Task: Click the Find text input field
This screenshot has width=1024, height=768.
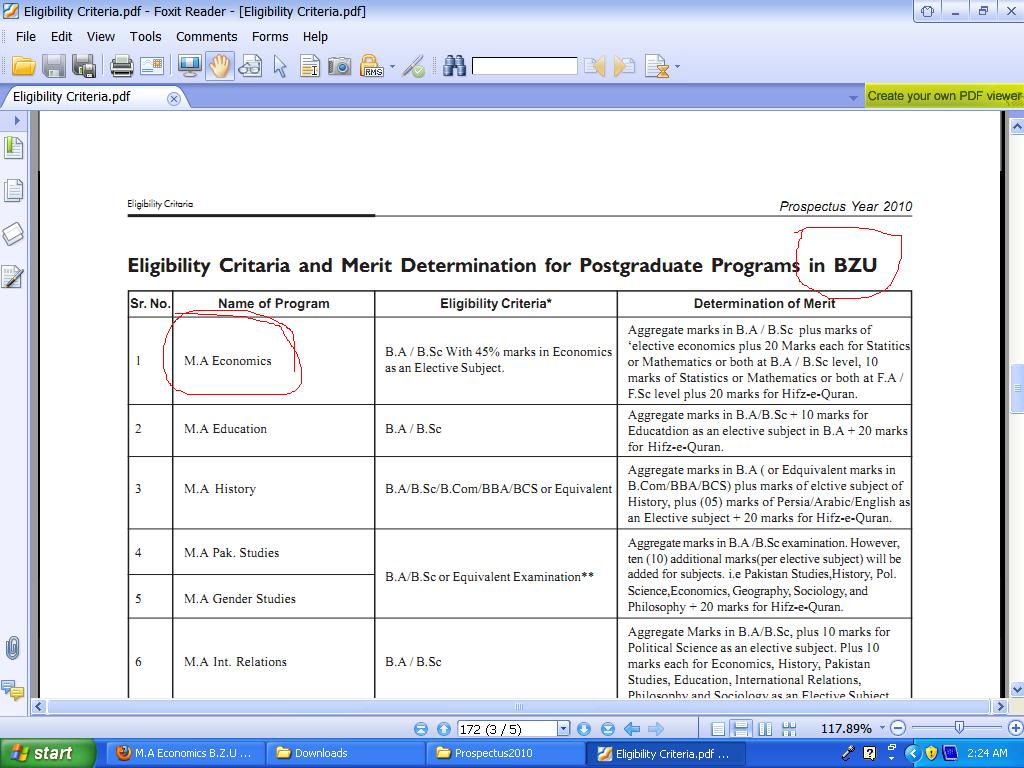Action: pyautogui.click(x=524, y=67)
